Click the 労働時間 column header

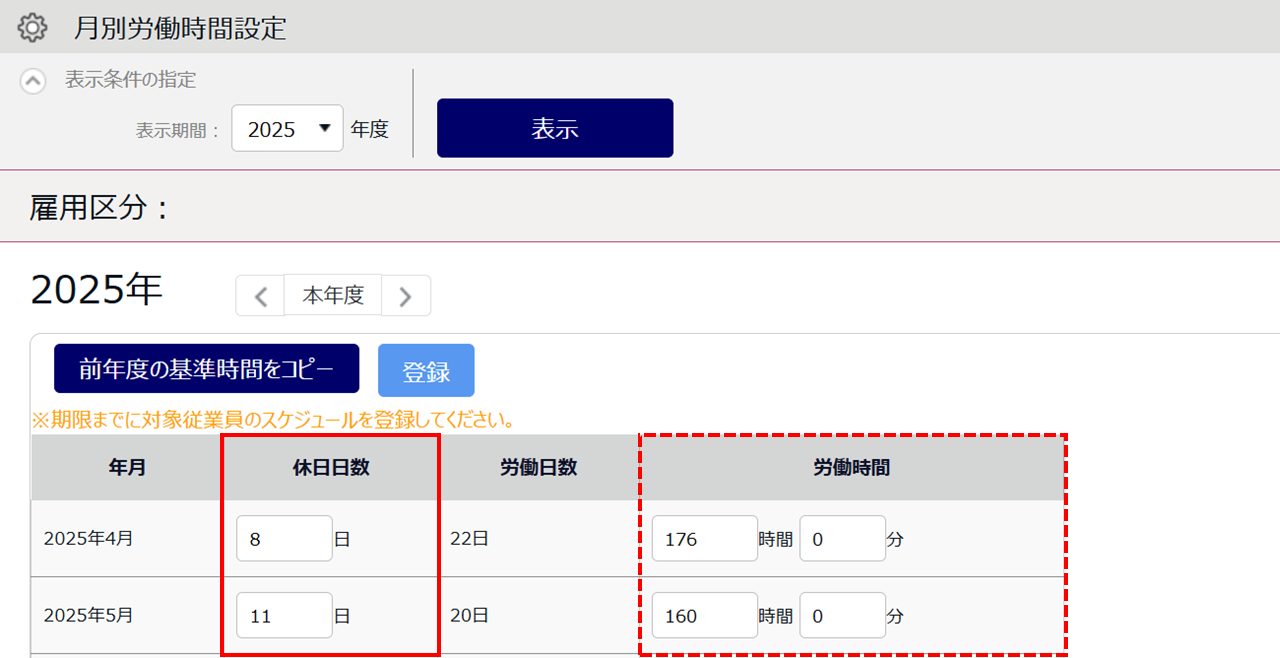852,468
